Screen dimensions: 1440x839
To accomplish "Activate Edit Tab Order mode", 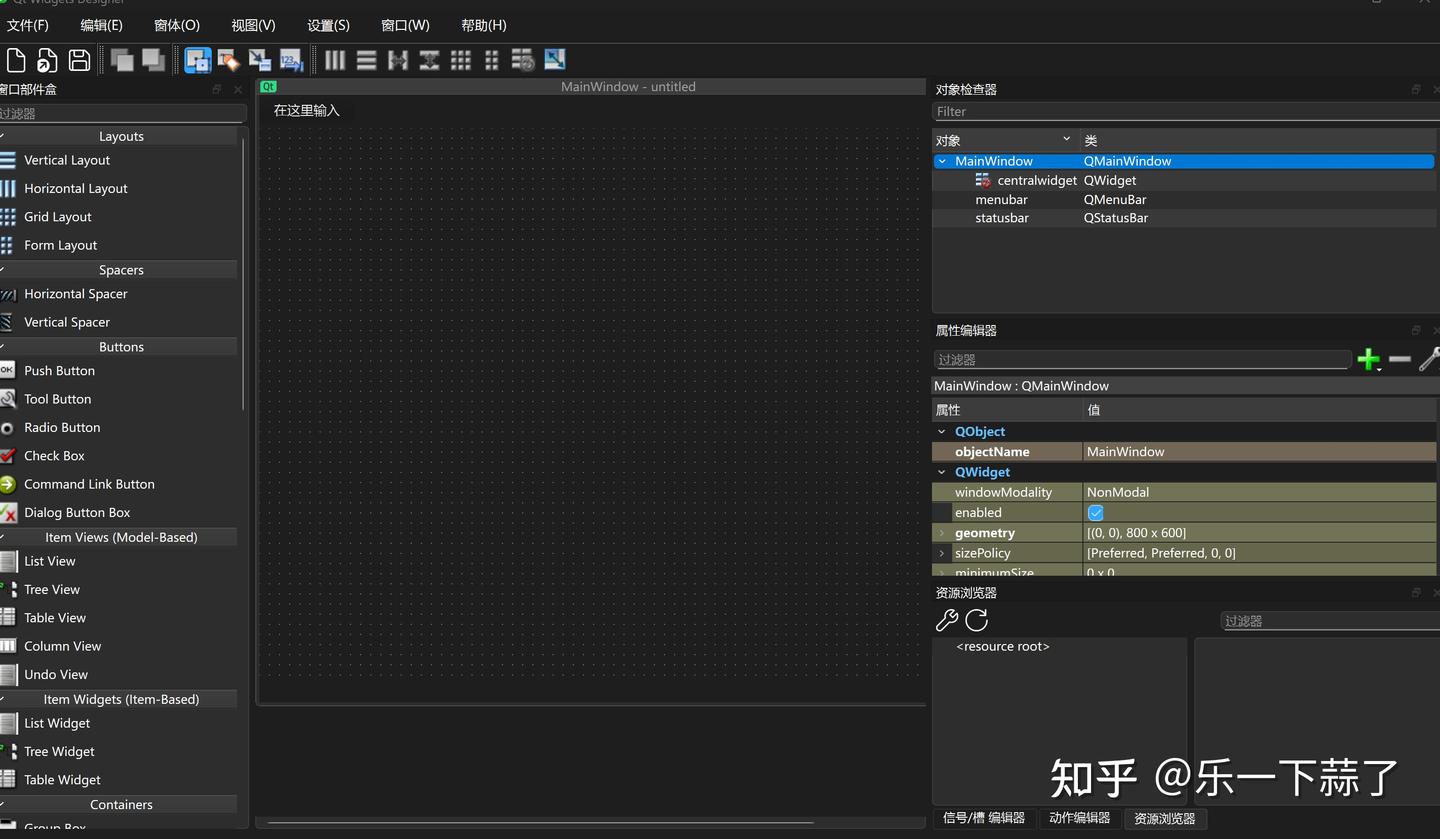I will click(x=291, y=60).
